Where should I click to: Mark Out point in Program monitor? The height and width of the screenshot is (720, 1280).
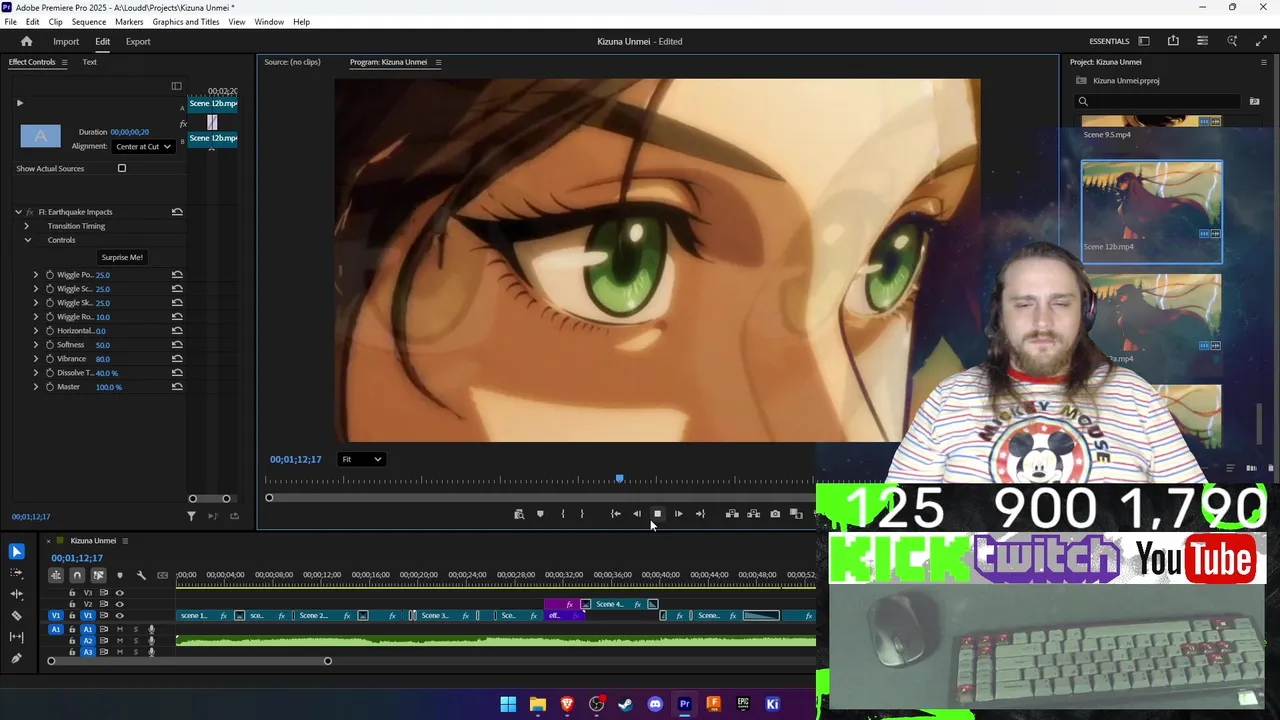pyautogui.click(x=582, y=514)
